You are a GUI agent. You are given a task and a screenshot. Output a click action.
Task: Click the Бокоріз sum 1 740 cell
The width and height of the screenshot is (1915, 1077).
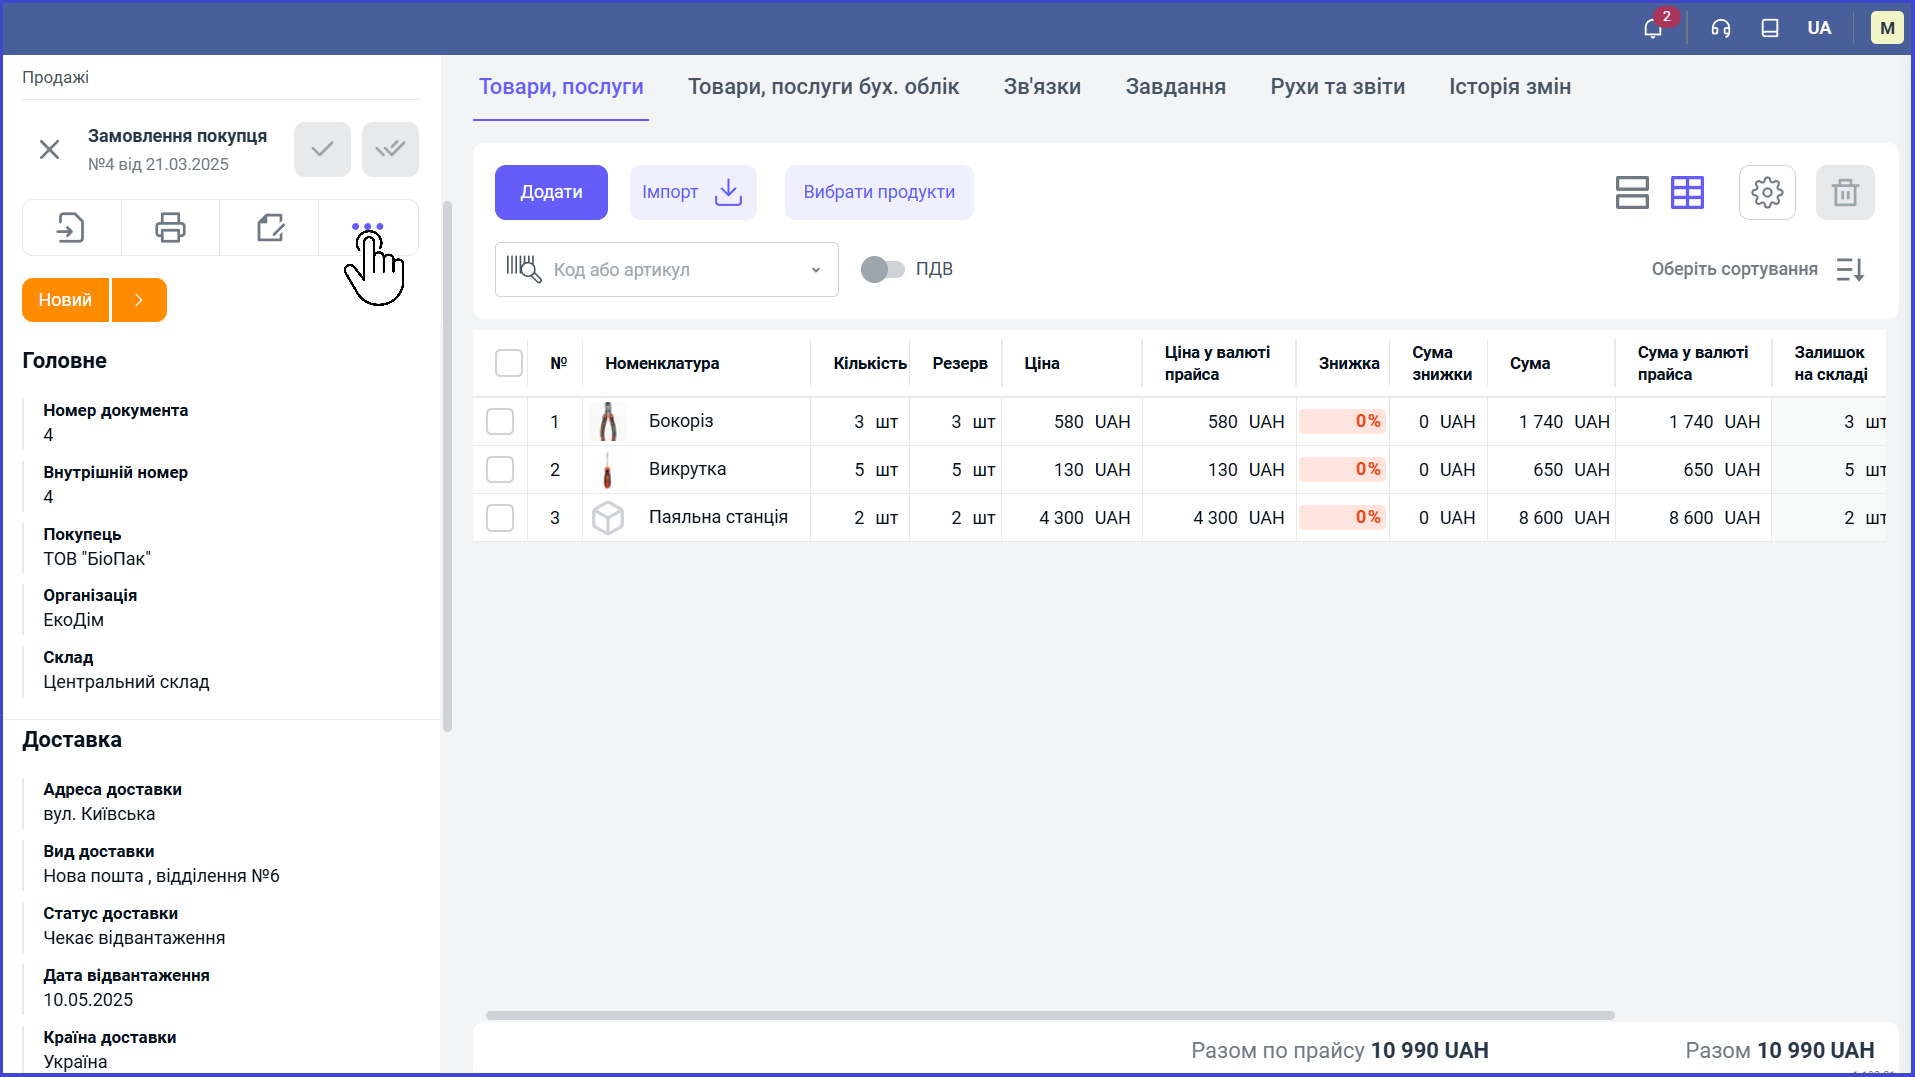(x=1551, y=422)
